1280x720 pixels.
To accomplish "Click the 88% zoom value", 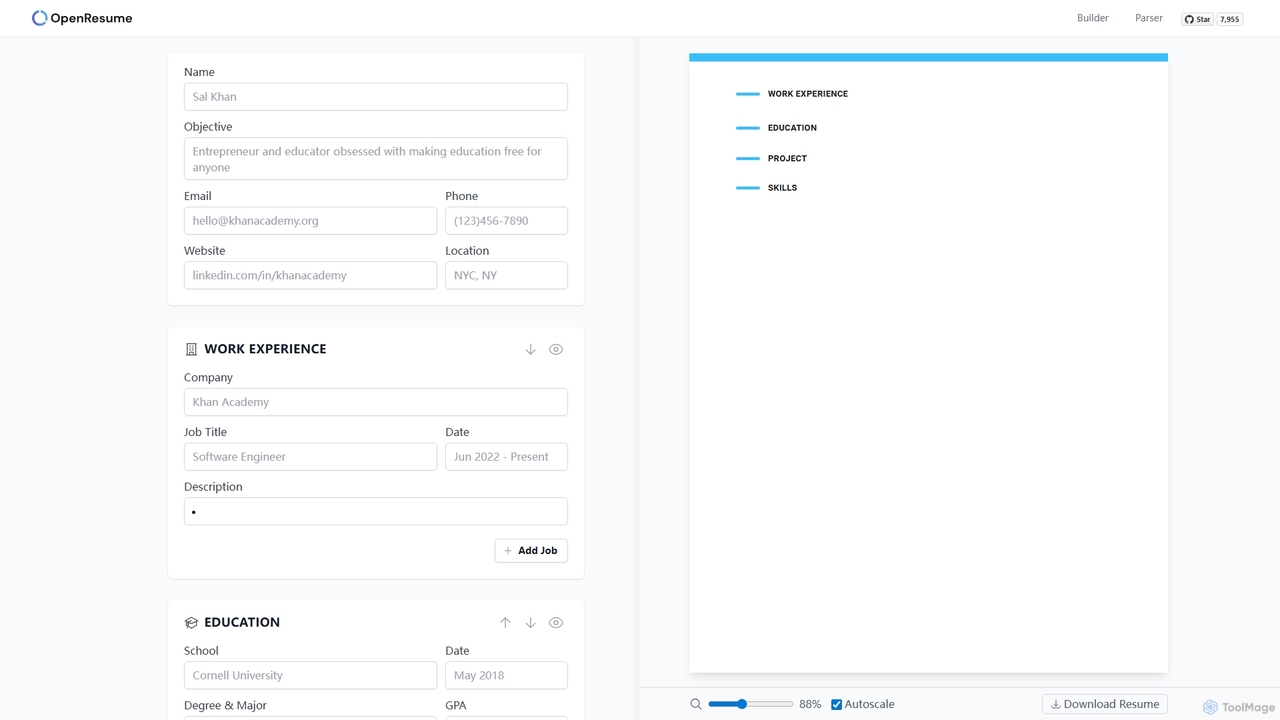I will 810,704.
